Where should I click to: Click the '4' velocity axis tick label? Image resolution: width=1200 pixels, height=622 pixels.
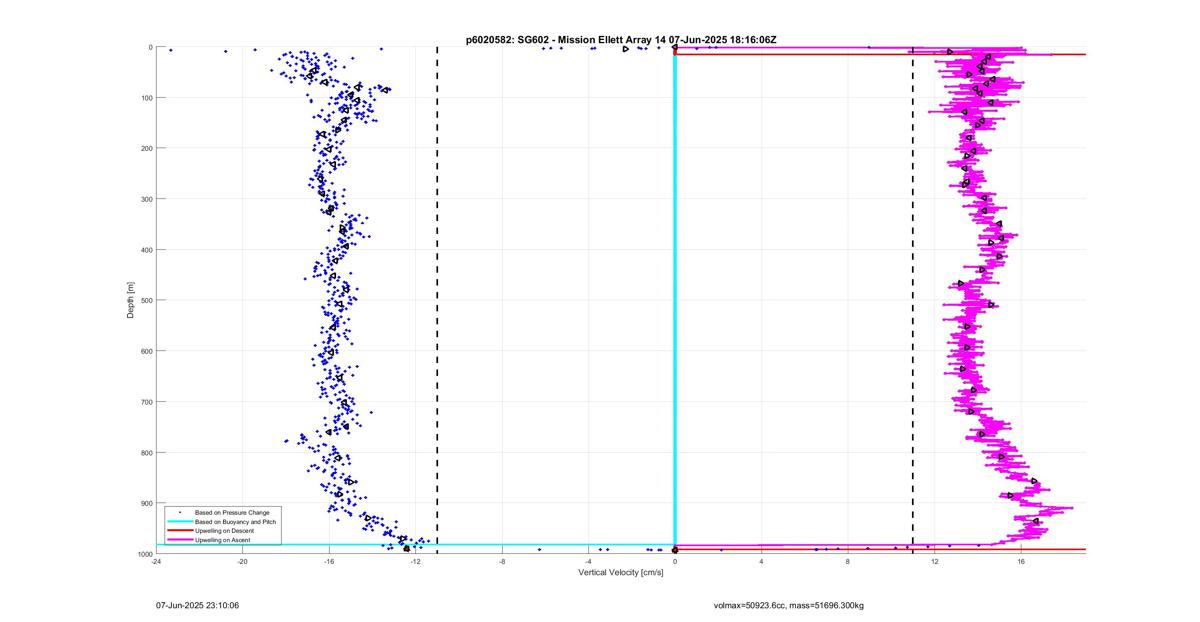point(762,562)
